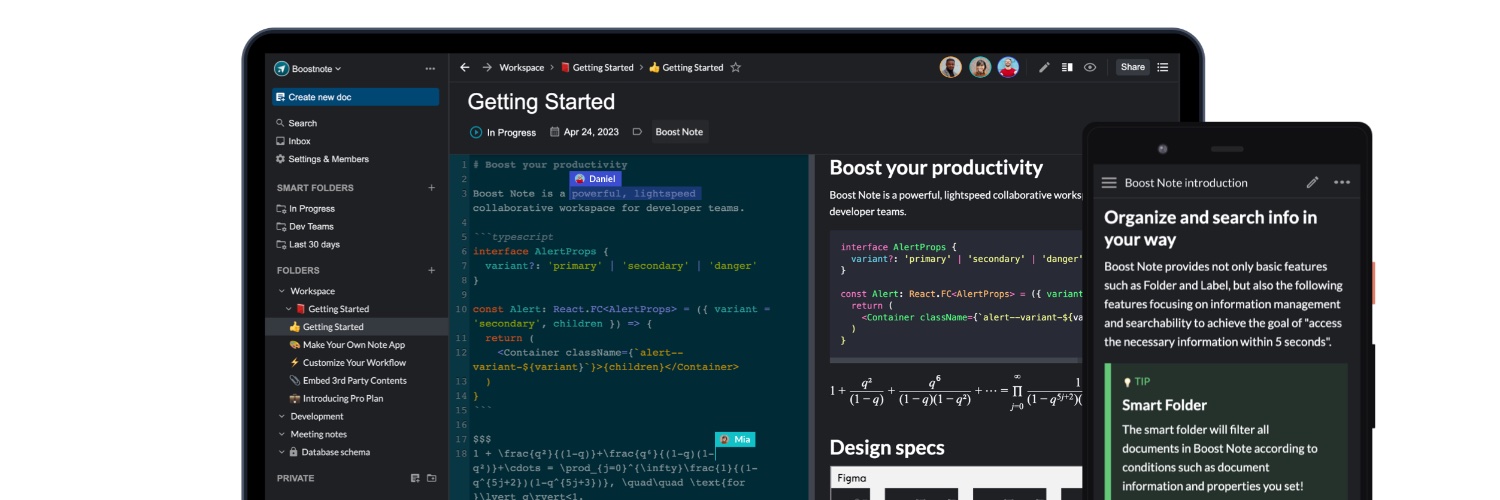Bookmark the doc with the star icon
Viewport: 1500px width, 500px height.
pyautogui.click(x=736, y=68)
